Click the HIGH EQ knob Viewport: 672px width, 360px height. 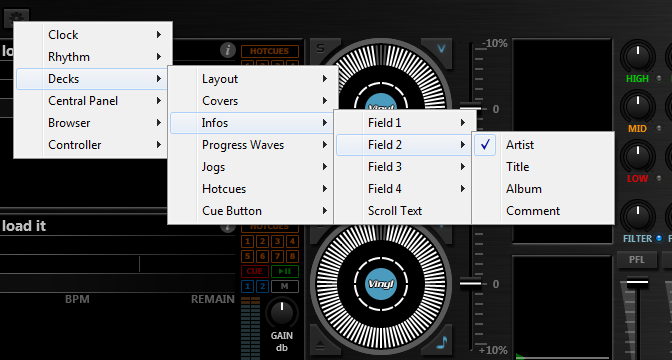click(638, 56)
